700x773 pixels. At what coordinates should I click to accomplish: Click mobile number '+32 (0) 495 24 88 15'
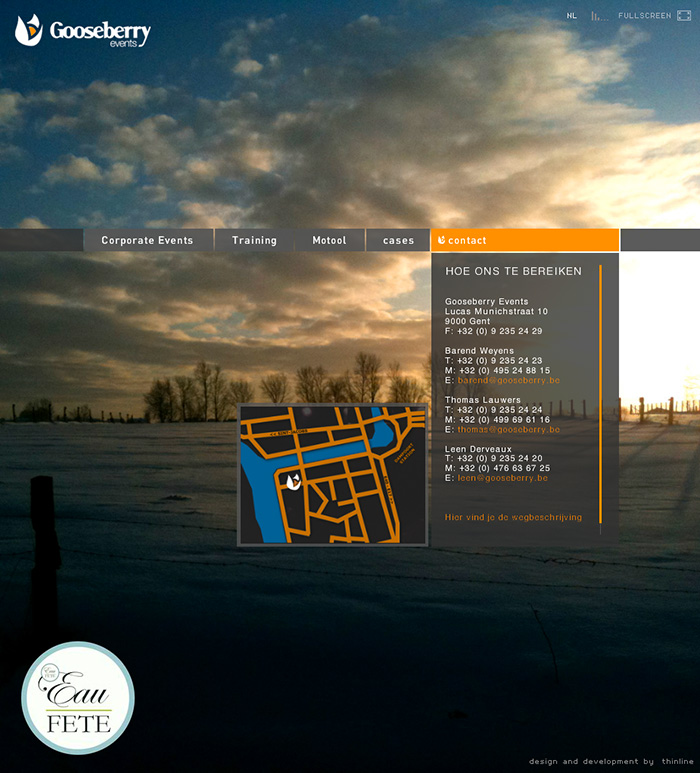click(504, 370)
